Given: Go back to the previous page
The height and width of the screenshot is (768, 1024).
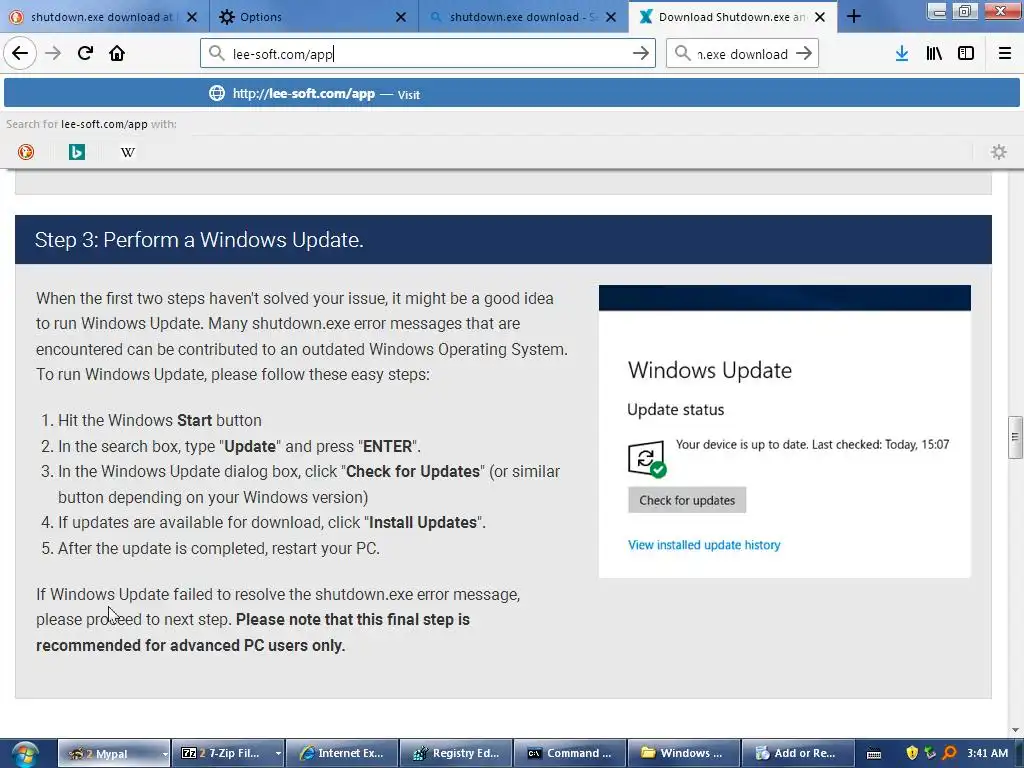Looking at the screenshot, I should click(x=20, y=53).
